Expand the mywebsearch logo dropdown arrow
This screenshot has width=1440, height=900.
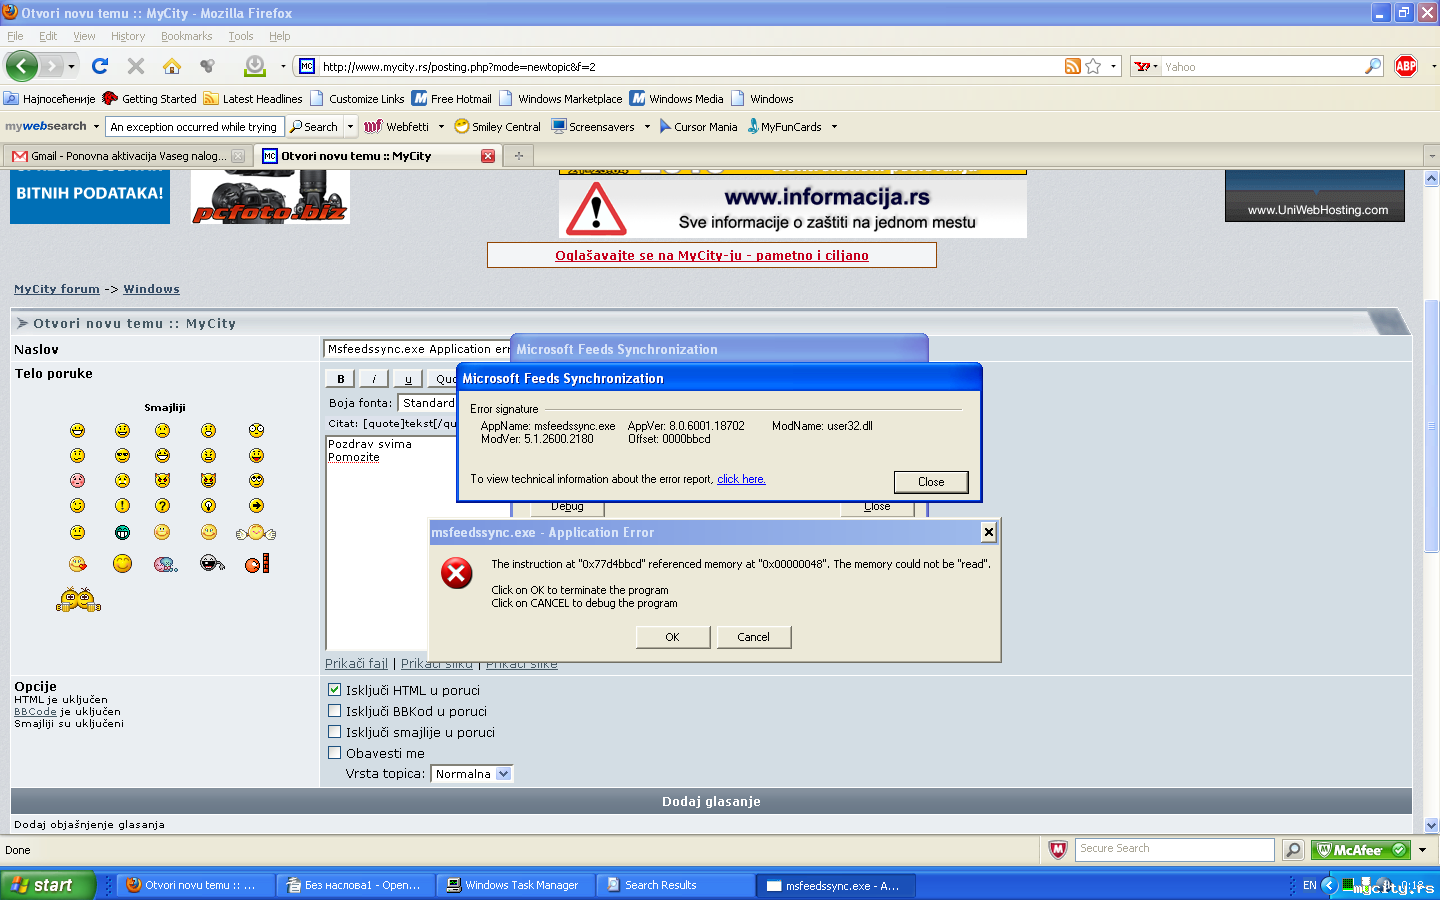(x=96, y=127)
